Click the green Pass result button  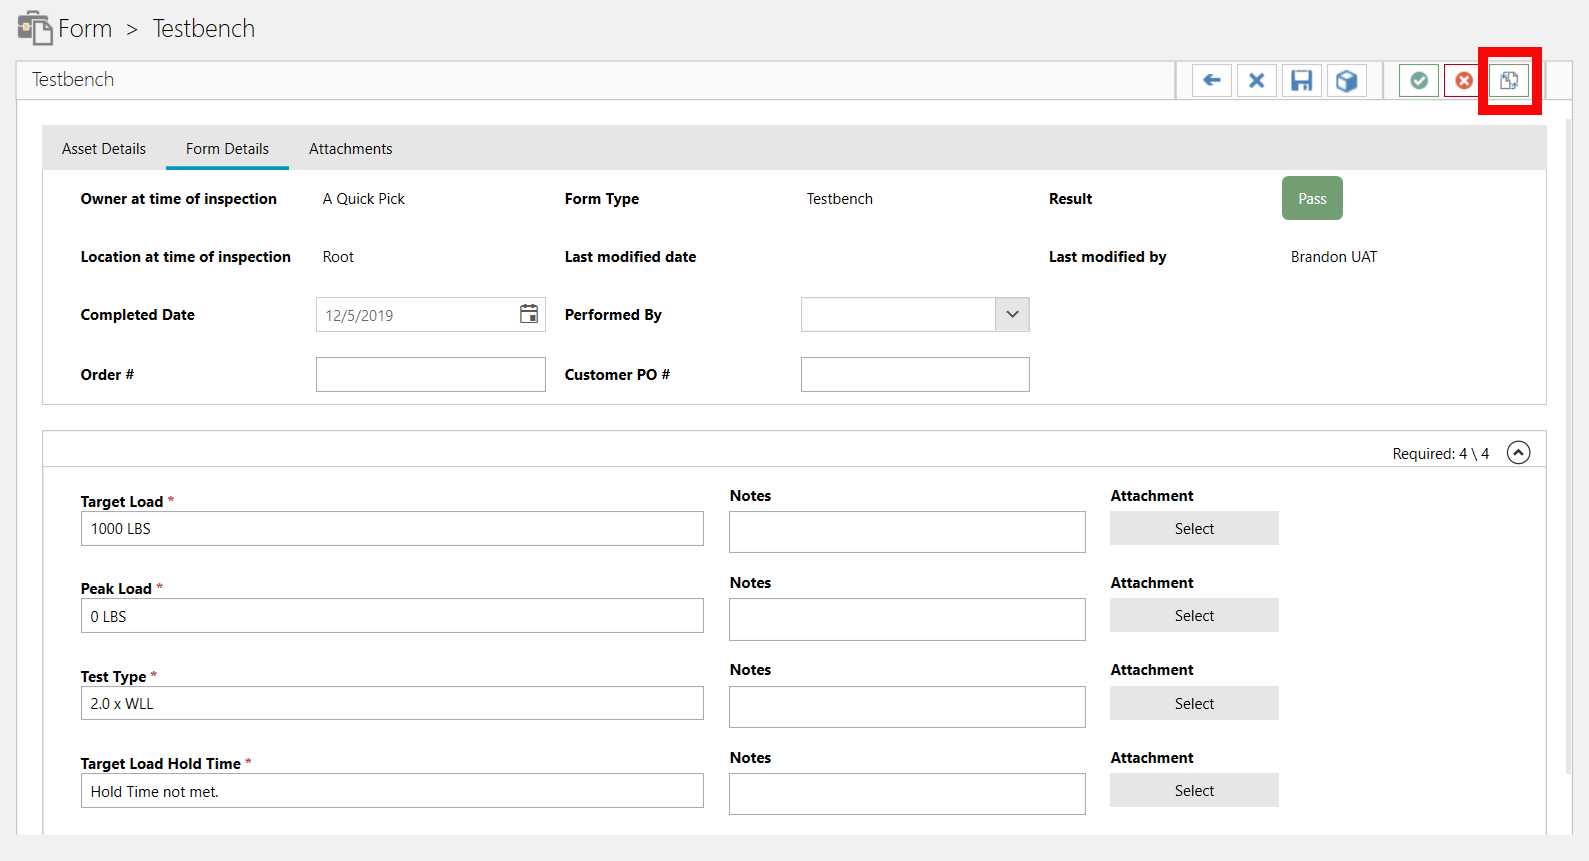tap(1312, 198)
